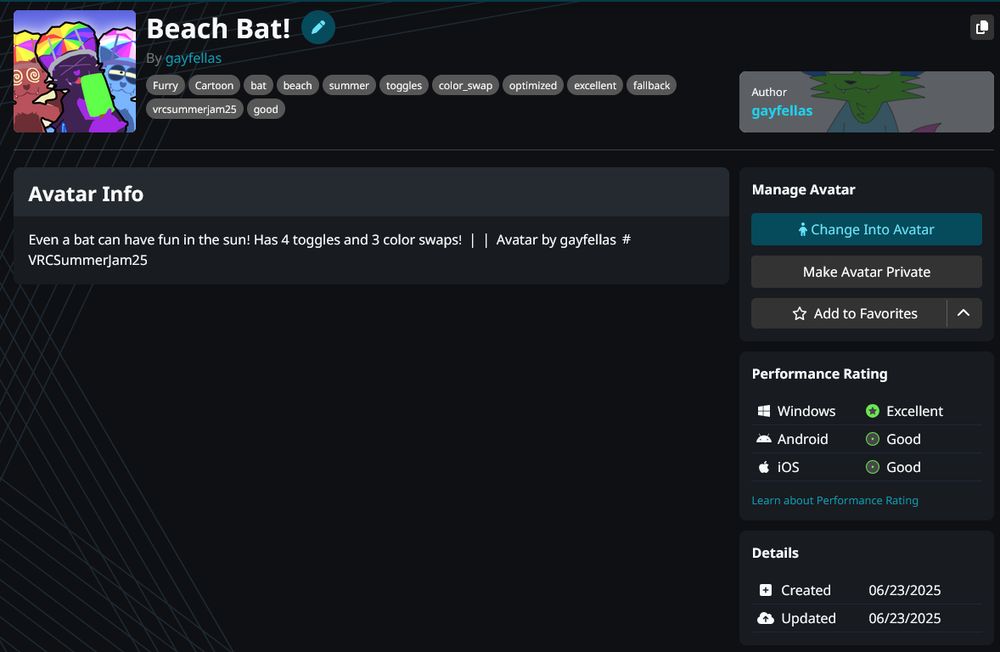Open the Beach Bat avatar thumbnail image

[x=75, y=71]
